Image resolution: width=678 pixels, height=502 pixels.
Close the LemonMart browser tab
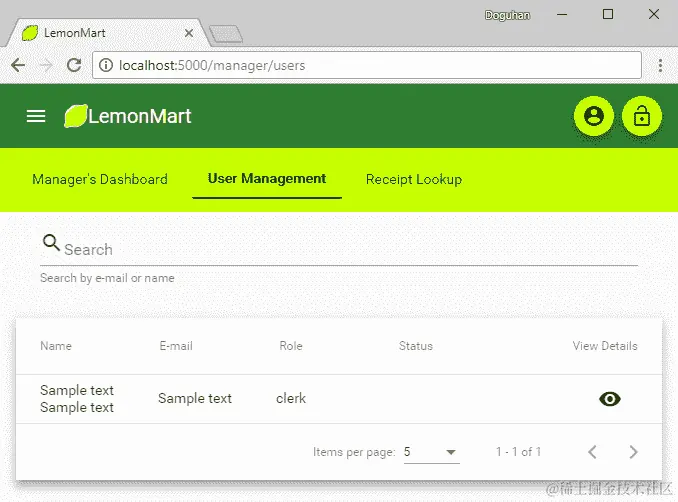pyautogui.click(x=189, y=33)
